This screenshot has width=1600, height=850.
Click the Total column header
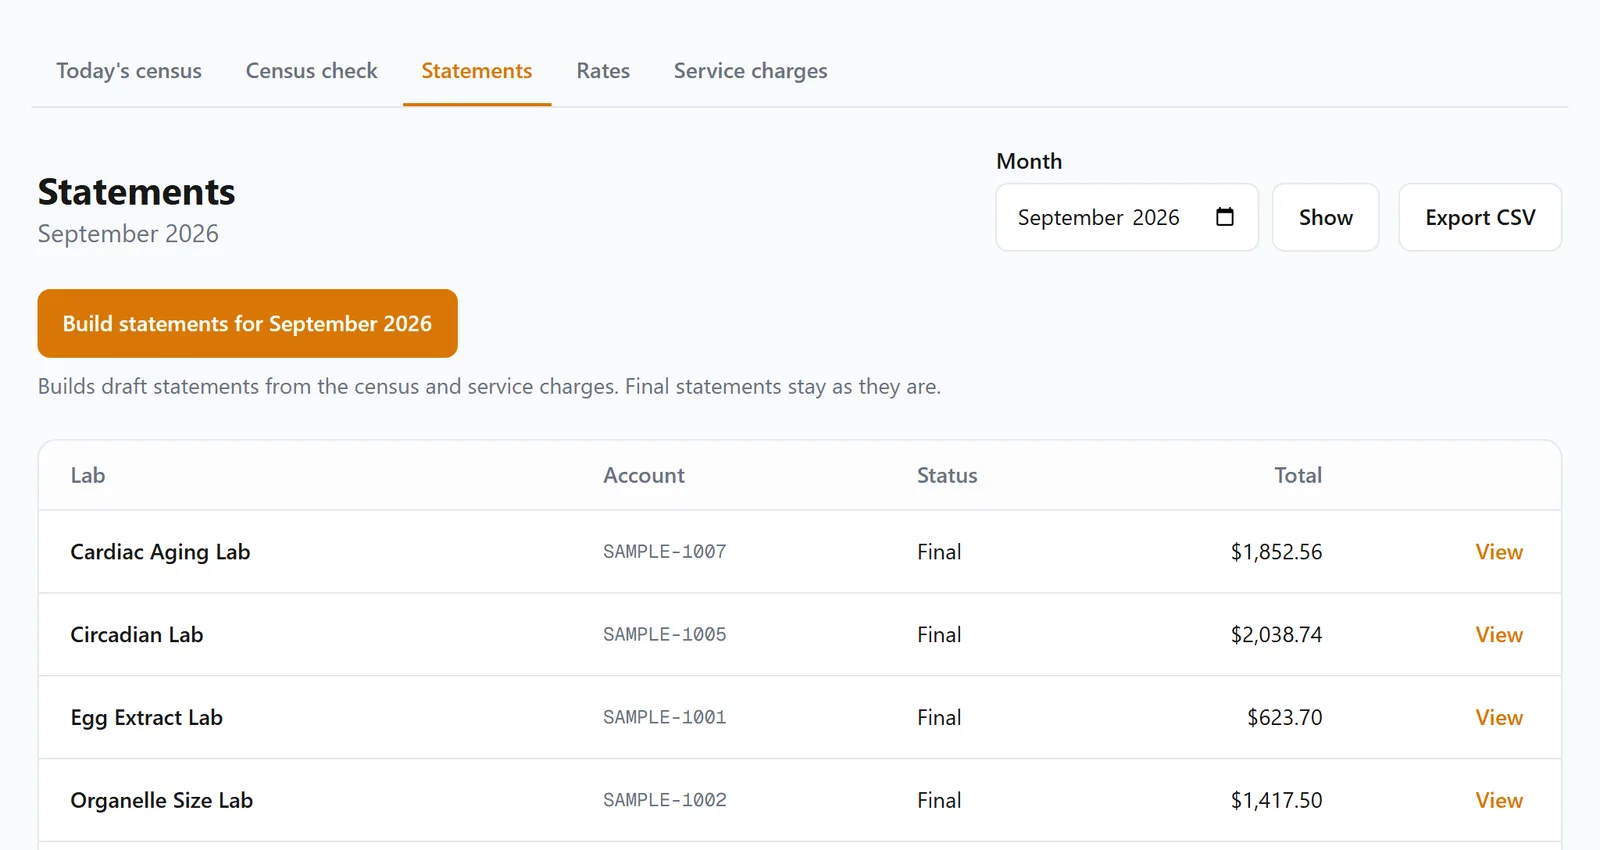1298,476
